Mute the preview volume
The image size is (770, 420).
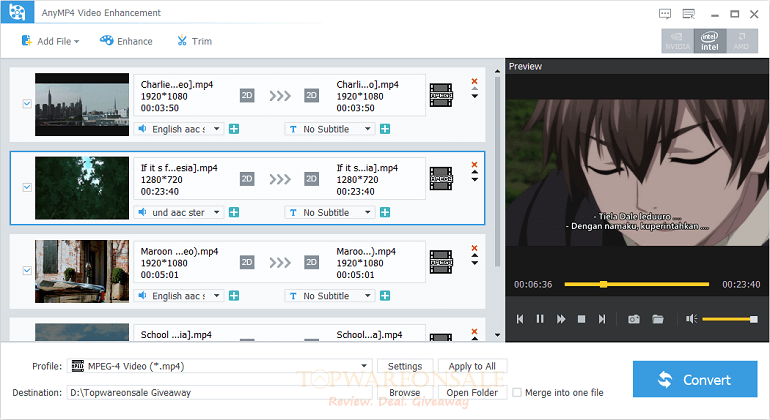point(691,319)
